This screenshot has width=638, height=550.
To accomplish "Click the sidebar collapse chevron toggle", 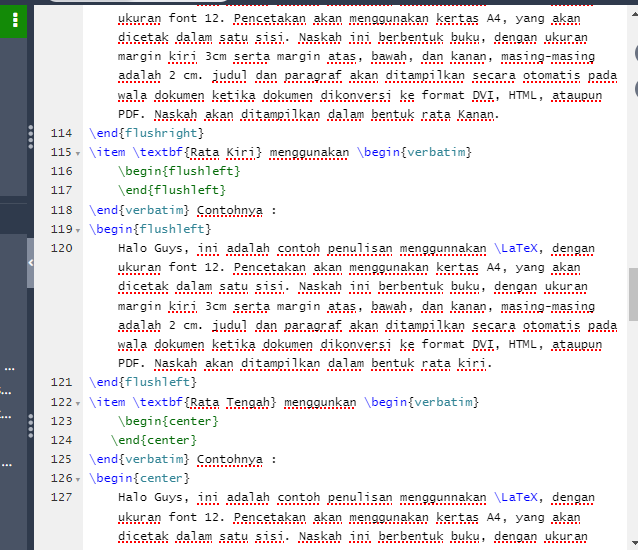I will (31, 263).
